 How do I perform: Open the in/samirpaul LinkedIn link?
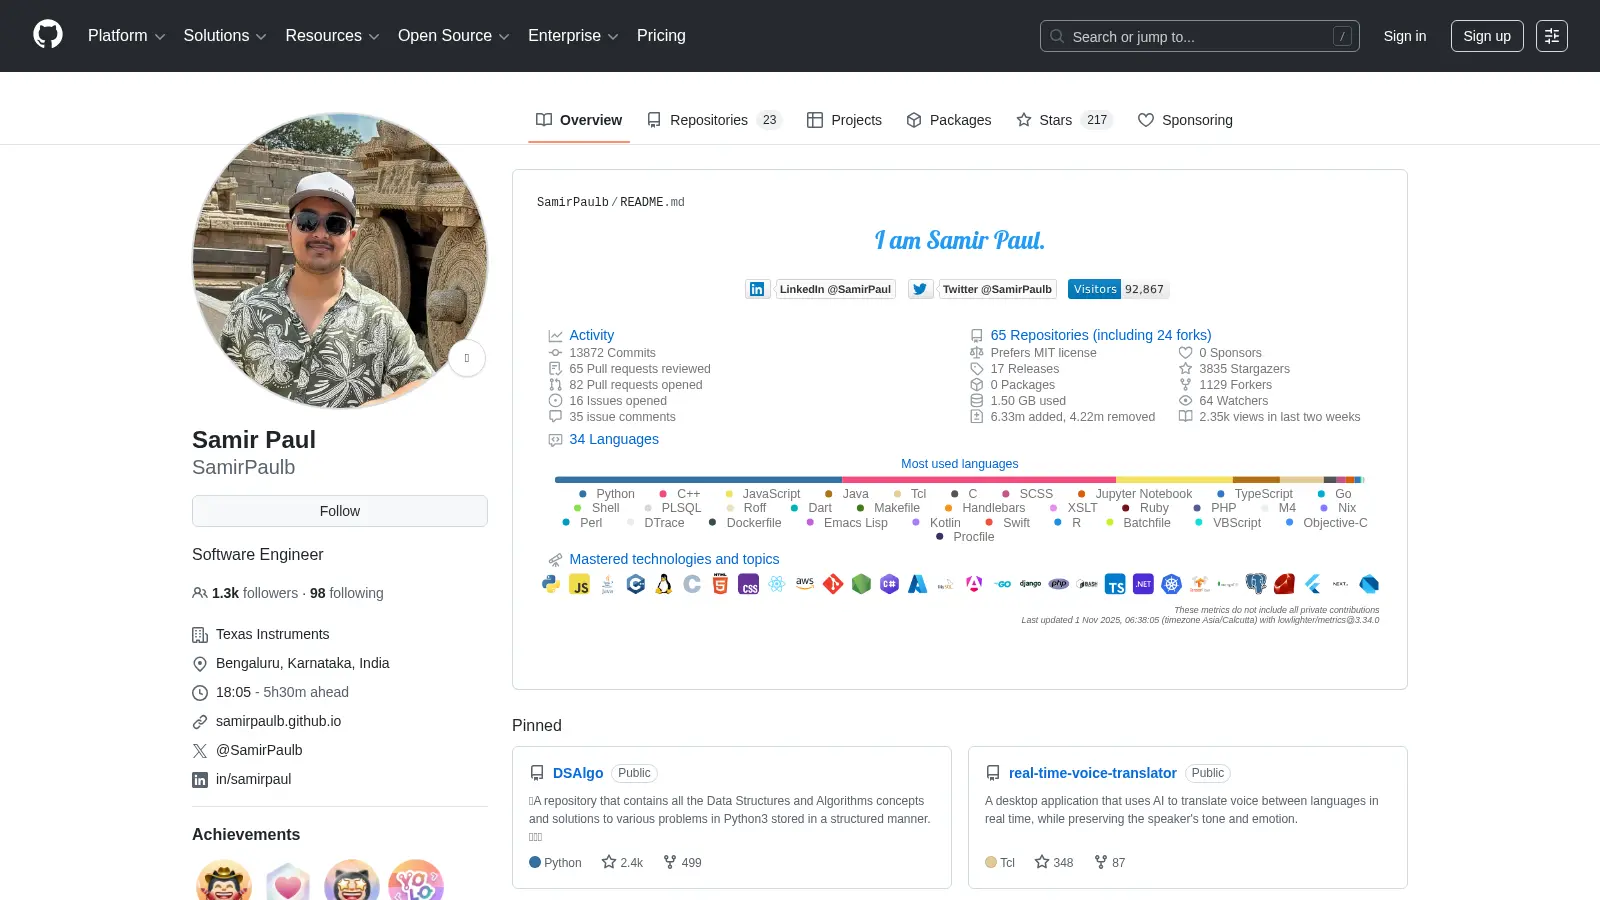pyautogui.click(x=253, y=779)
